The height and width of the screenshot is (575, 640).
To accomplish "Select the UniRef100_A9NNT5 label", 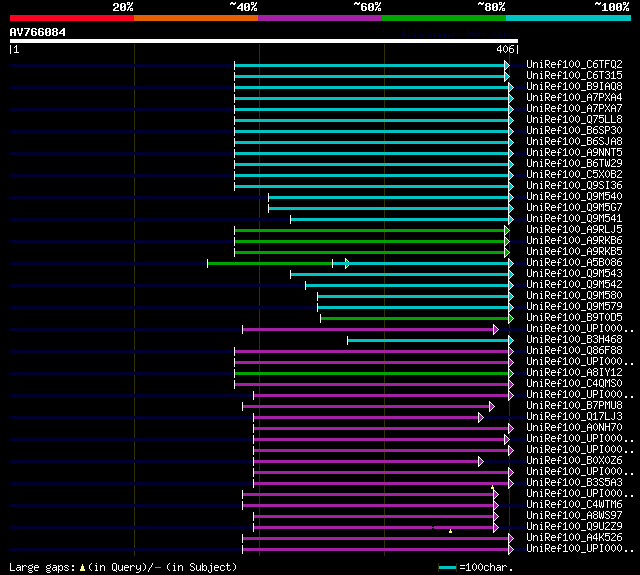I will (x=574, y=153).
